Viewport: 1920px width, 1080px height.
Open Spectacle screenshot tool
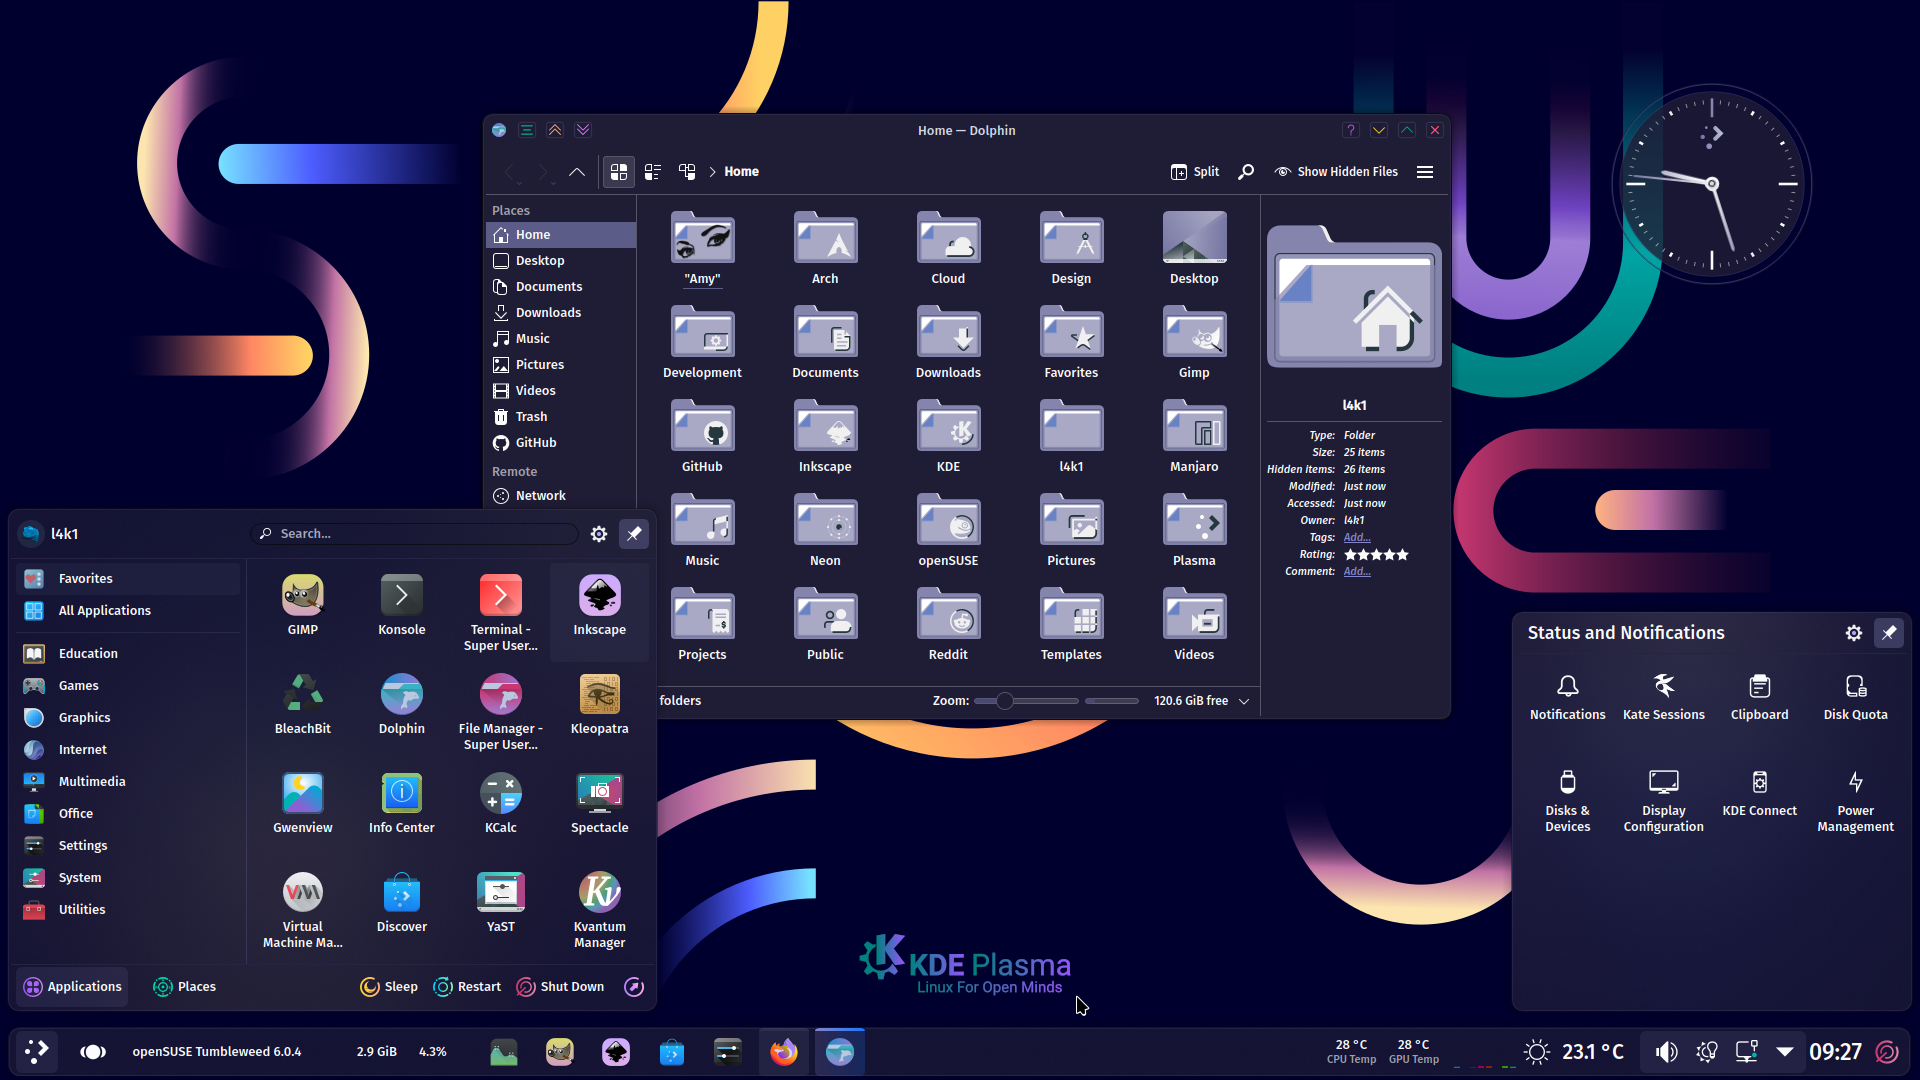coord(599,804)
